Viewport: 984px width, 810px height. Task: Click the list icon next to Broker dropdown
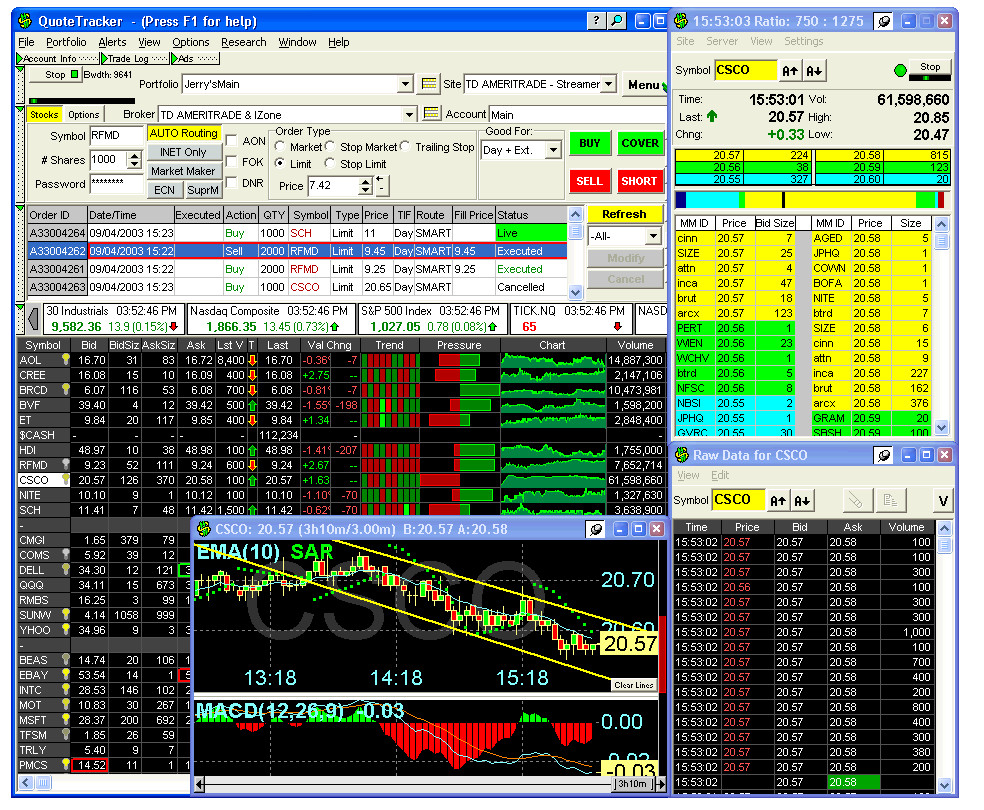point(432,114)
